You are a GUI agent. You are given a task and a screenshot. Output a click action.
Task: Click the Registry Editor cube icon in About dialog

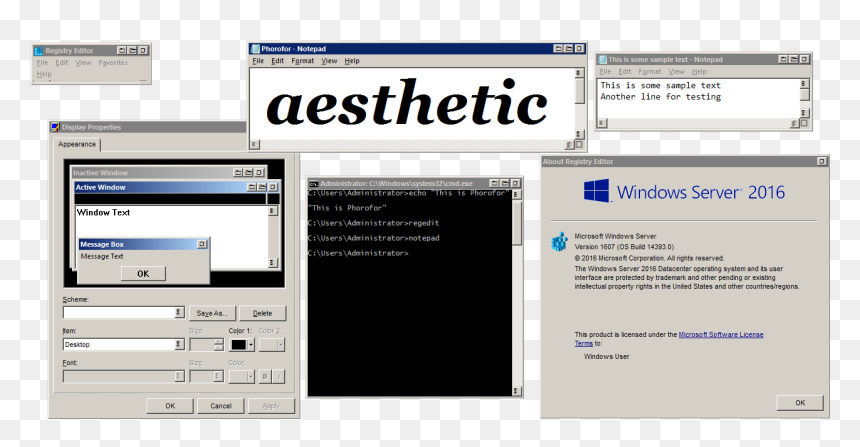pos(559,241)
